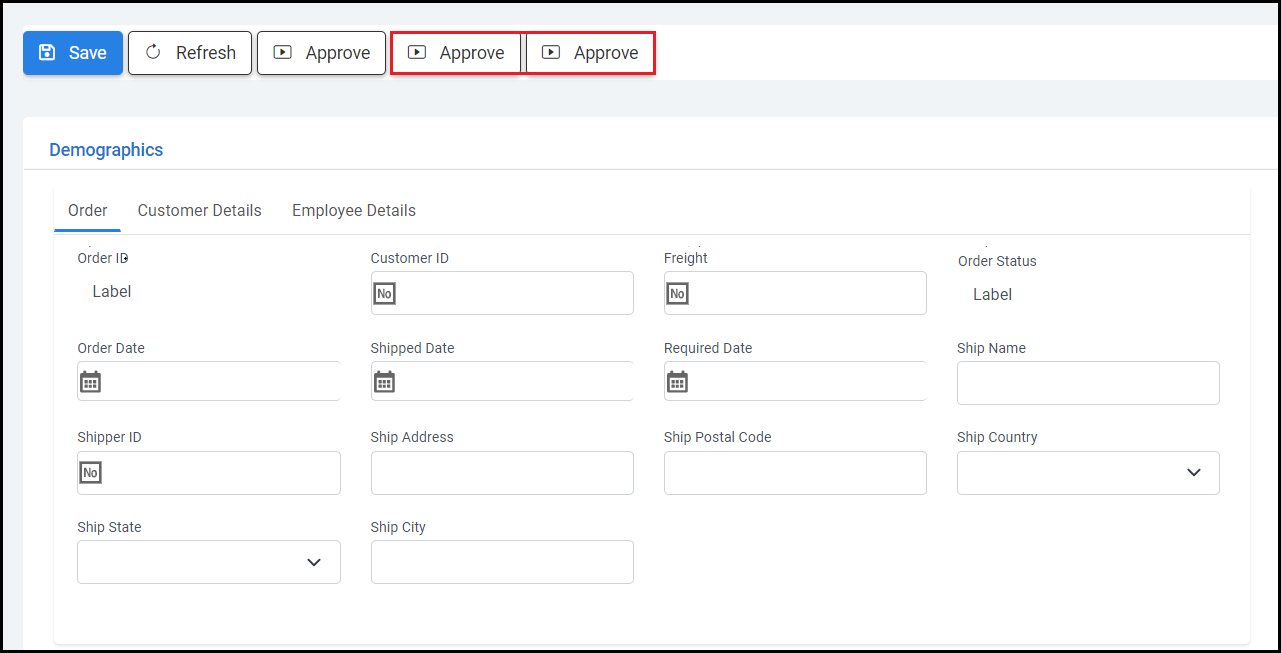This screenshot has width=1281, height=653.
Task: Click the numeric icon in Customer ID field
Action: pyautogui.click(x=384, y=293)
